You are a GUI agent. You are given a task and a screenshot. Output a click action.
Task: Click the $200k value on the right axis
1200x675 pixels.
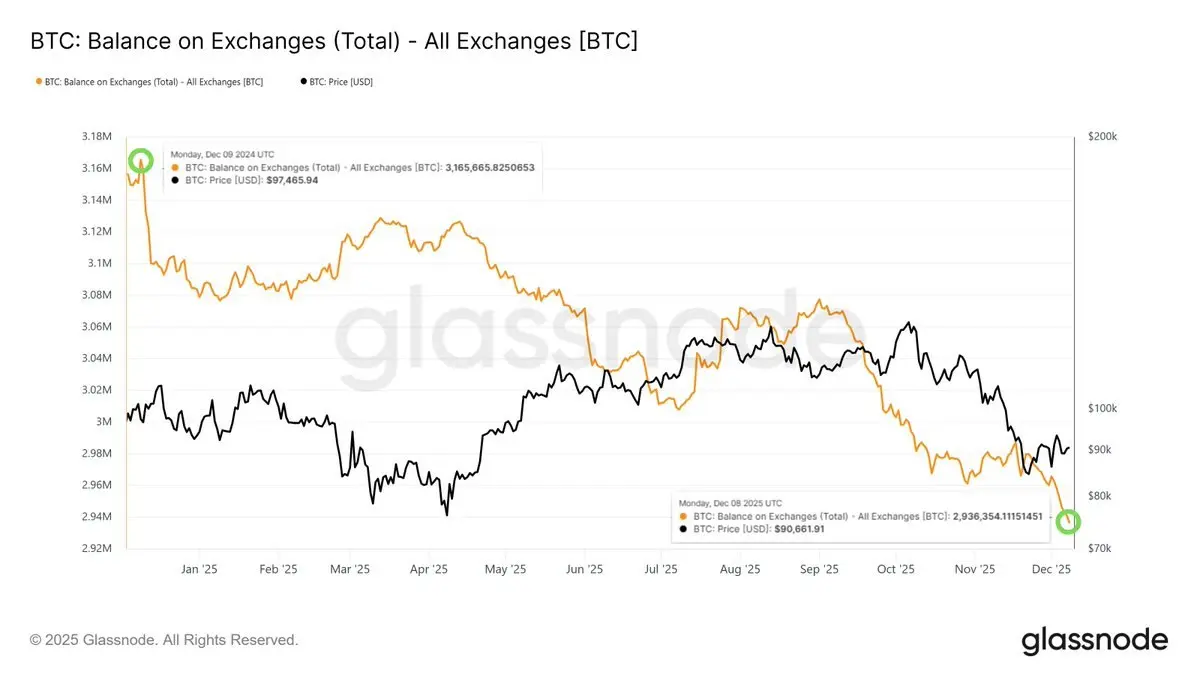coord(1102,136)
